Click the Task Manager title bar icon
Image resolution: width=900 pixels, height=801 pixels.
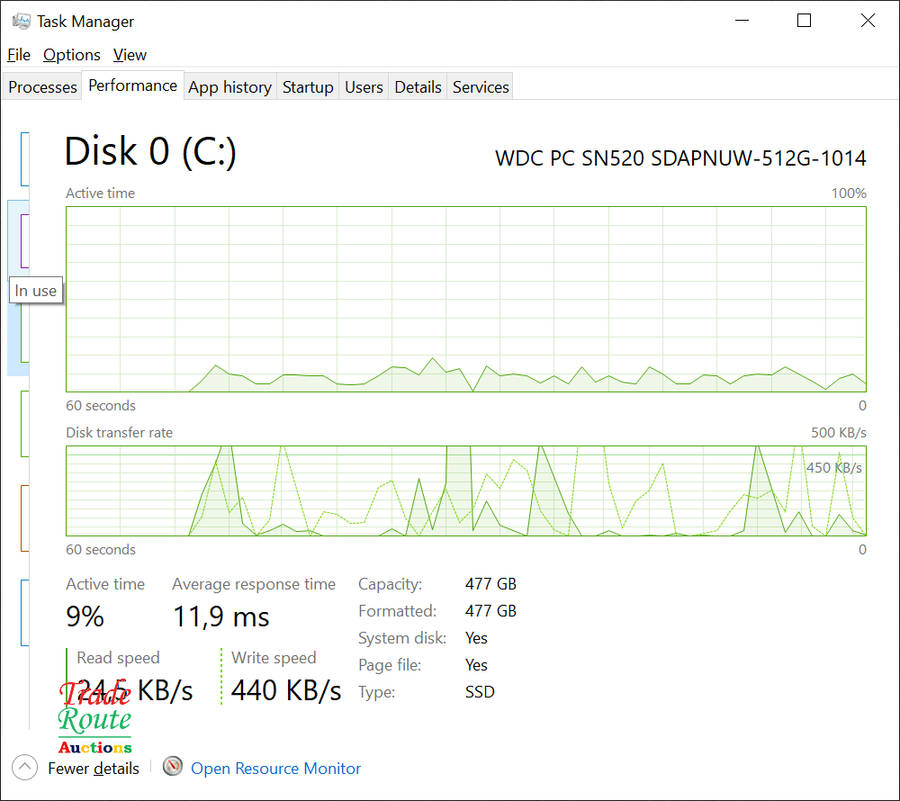pyautogui.click(x=21, y=21)
